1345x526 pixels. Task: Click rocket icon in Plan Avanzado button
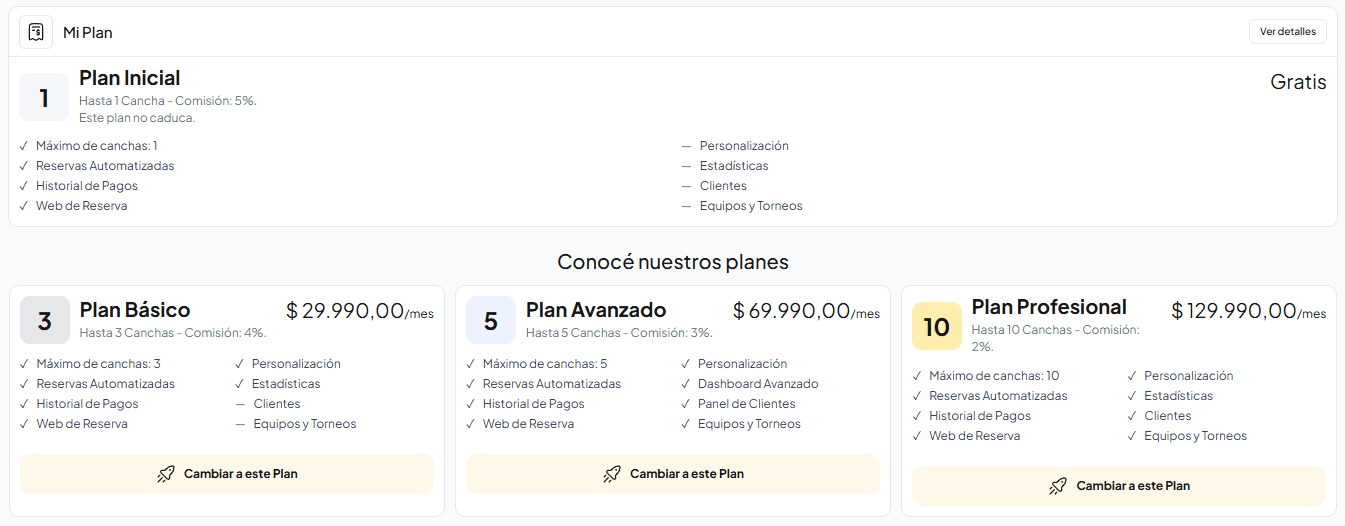coord(612,474)
